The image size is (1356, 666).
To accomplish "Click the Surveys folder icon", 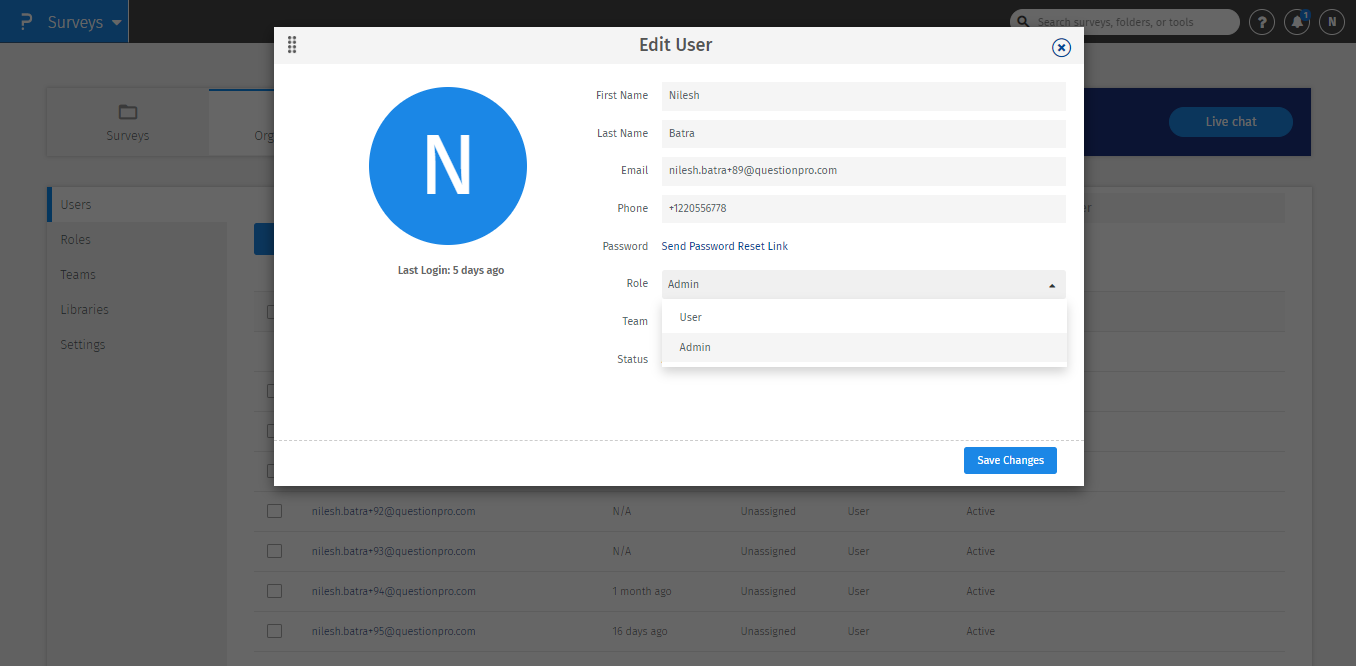I will click(127, 111).
